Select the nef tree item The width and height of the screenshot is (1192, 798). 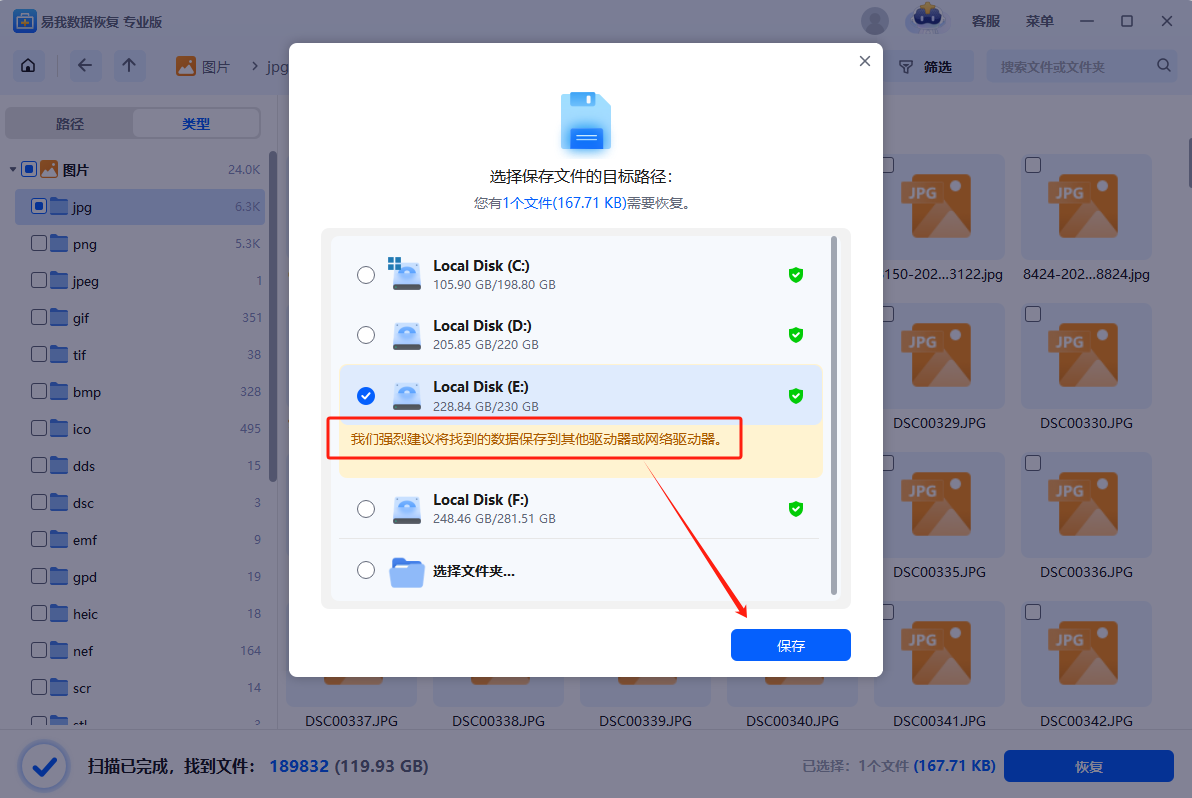tap(141, 651)
